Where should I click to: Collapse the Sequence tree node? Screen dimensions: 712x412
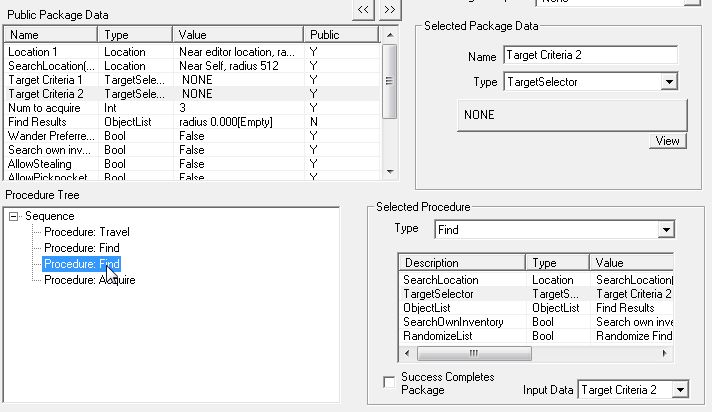point(13,216)
